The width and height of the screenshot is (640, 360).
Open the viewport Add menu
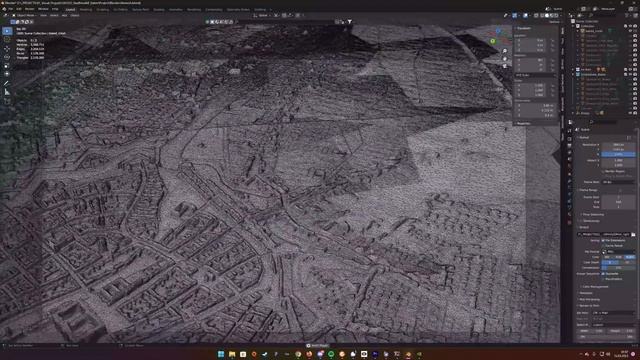pos(64,16)
